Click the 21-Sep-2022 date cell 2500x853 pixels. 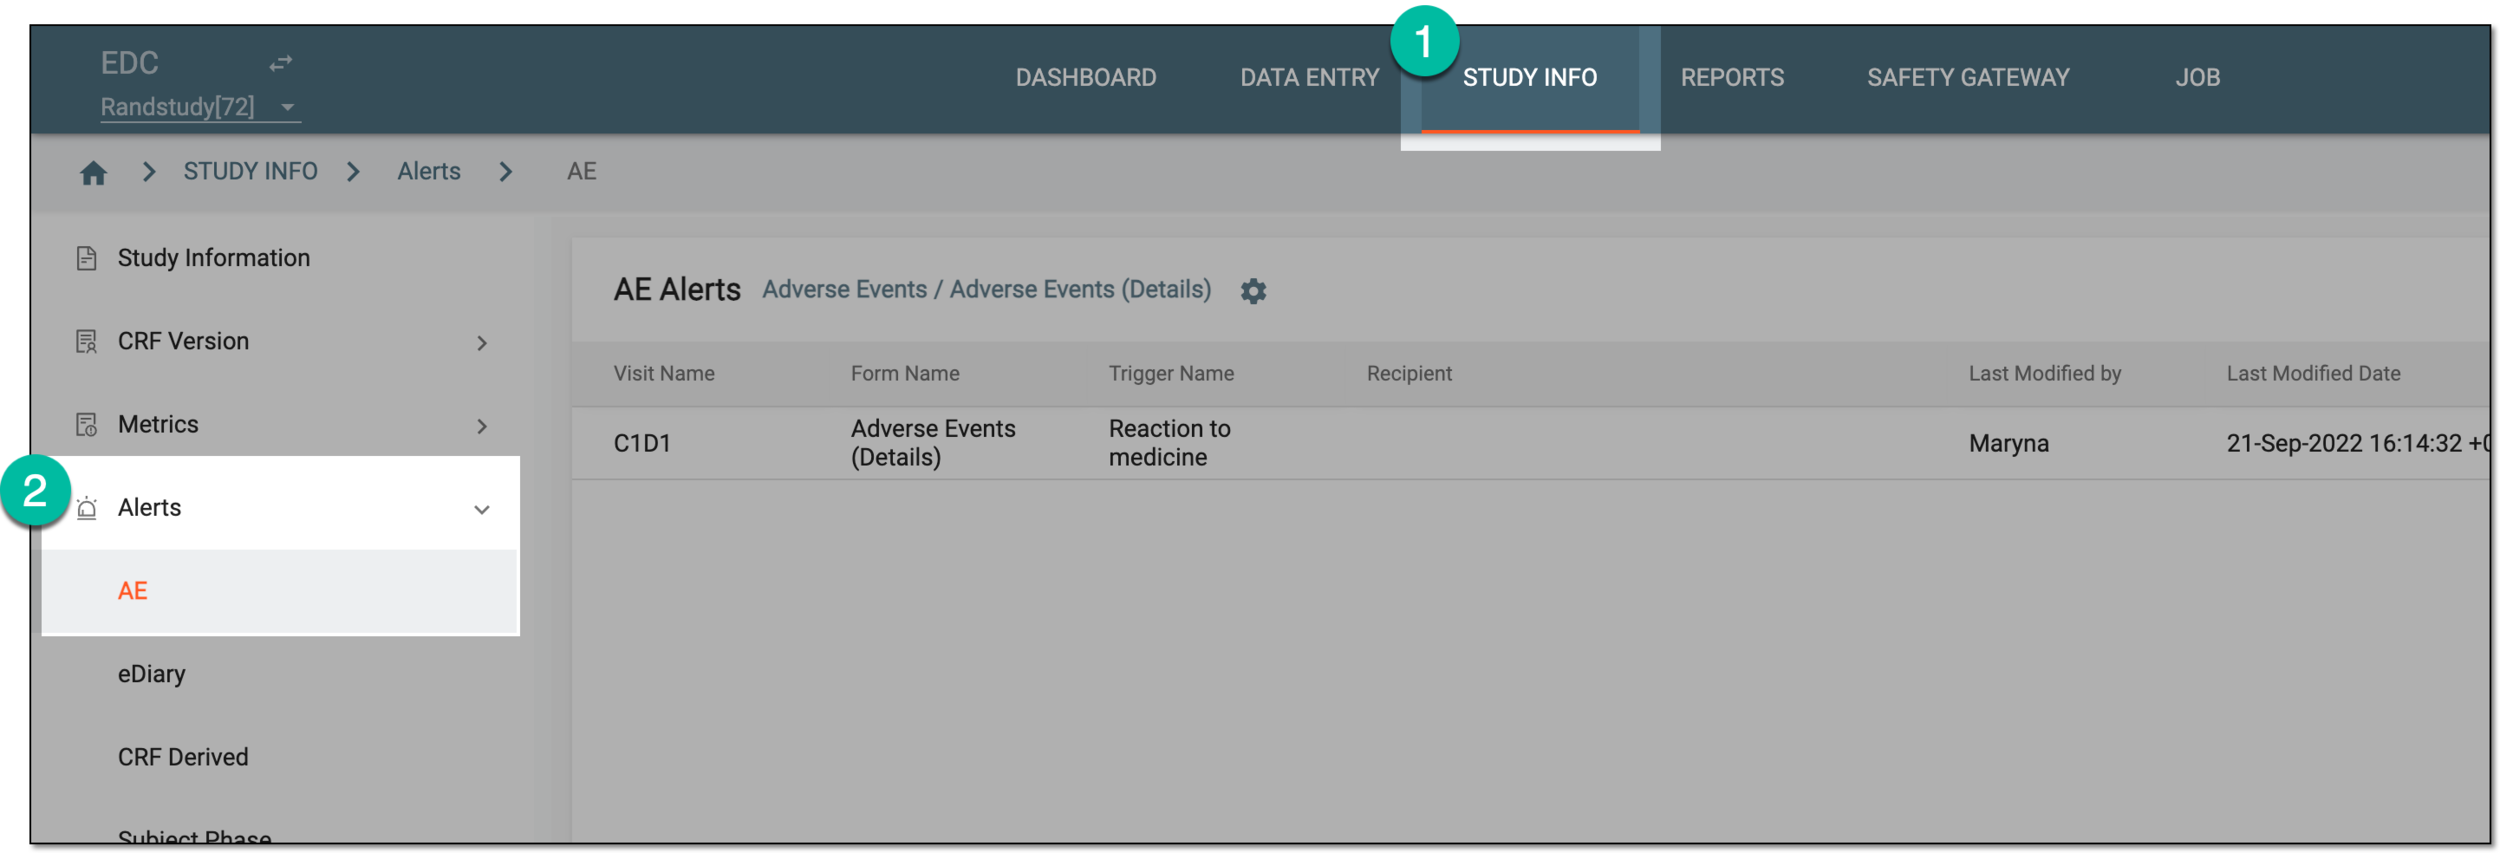click(x=2358, y=444)
